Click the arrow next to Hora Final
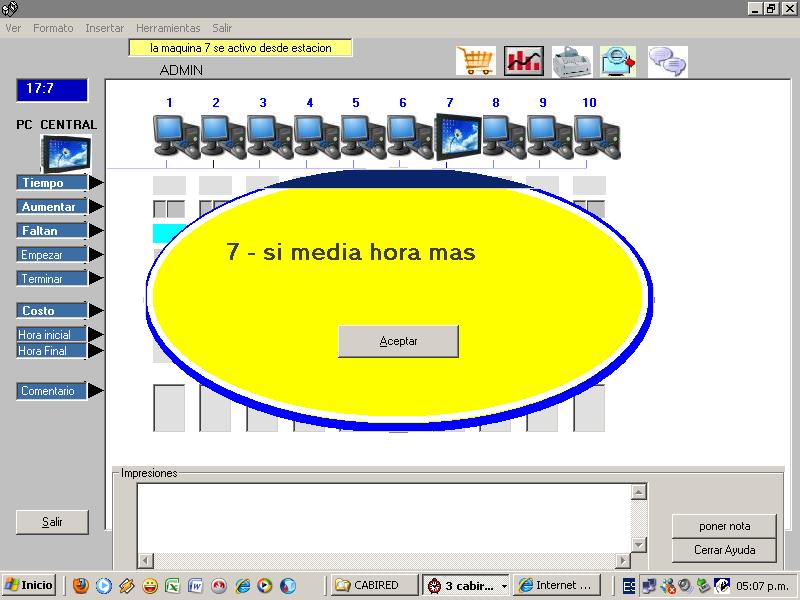Screen dimensions: 800x600 click(x=96, y=351)
